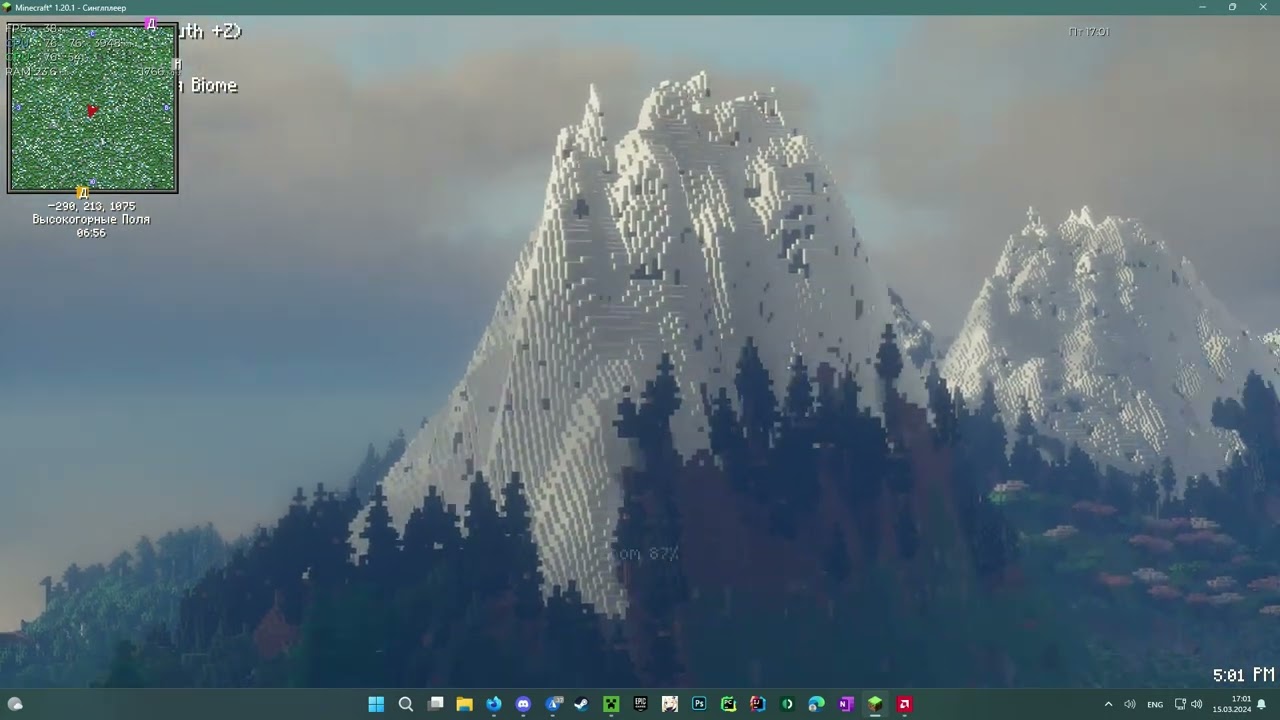Screen dimensions: 1280x720
Task: Open Steam from the taskbar
Action: [x=582, y=704]
